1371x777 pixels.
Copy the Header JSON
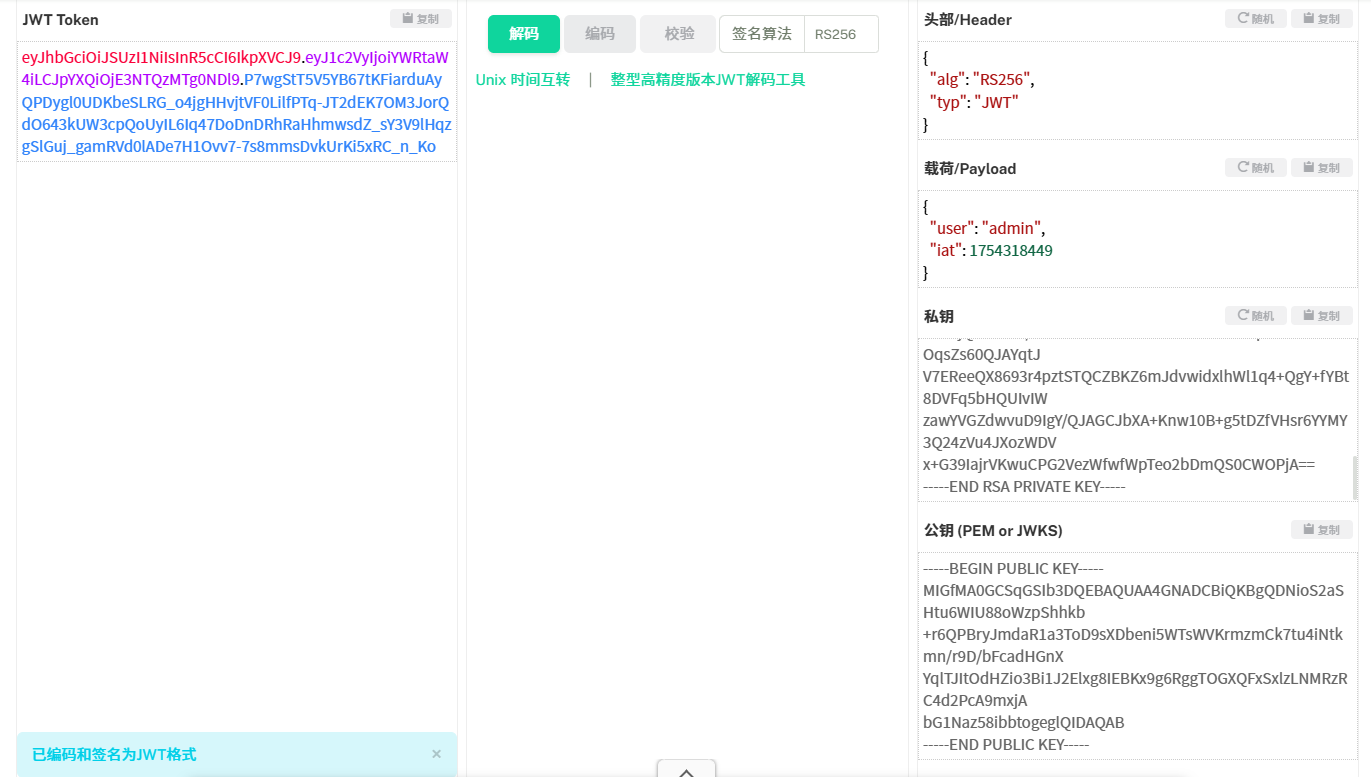[1321, 18]
